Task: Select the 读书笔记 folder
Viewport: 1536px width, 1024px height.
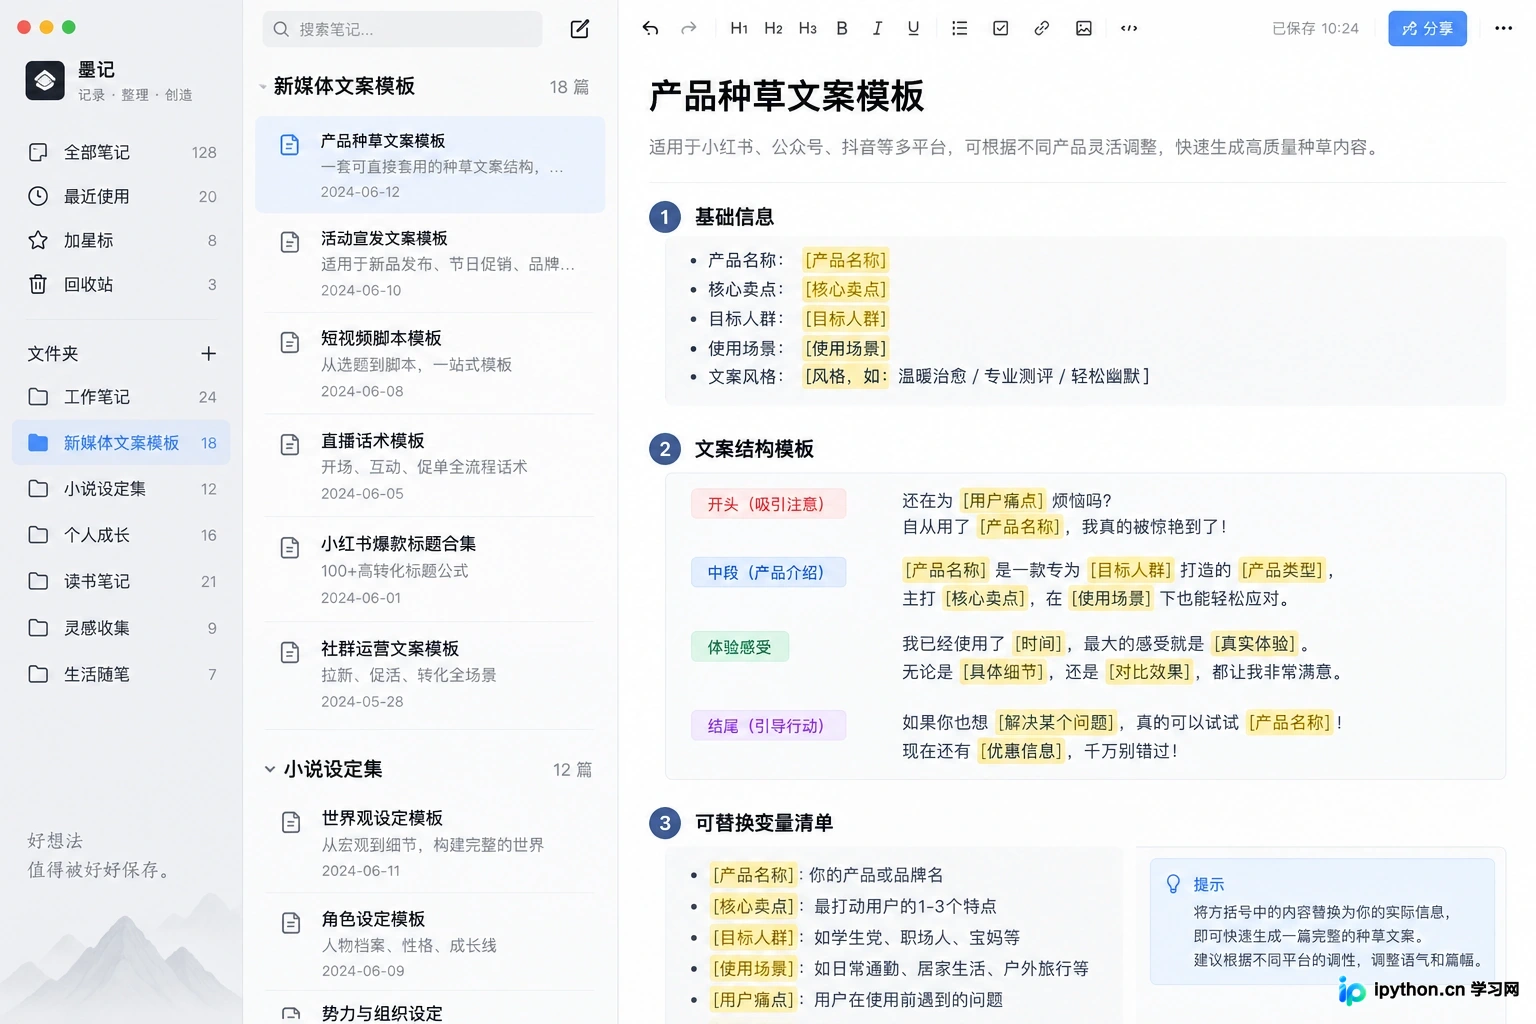Action: (x=121, y=581)
